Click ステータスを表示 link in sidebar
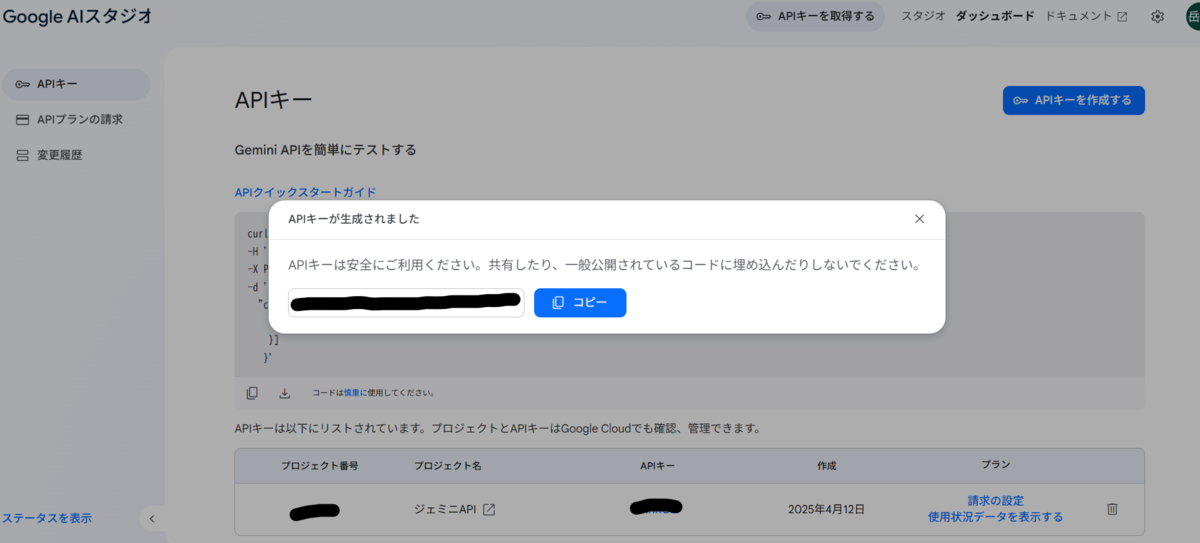The height and width of the screenshot is (543, 1200). [47, 518]
